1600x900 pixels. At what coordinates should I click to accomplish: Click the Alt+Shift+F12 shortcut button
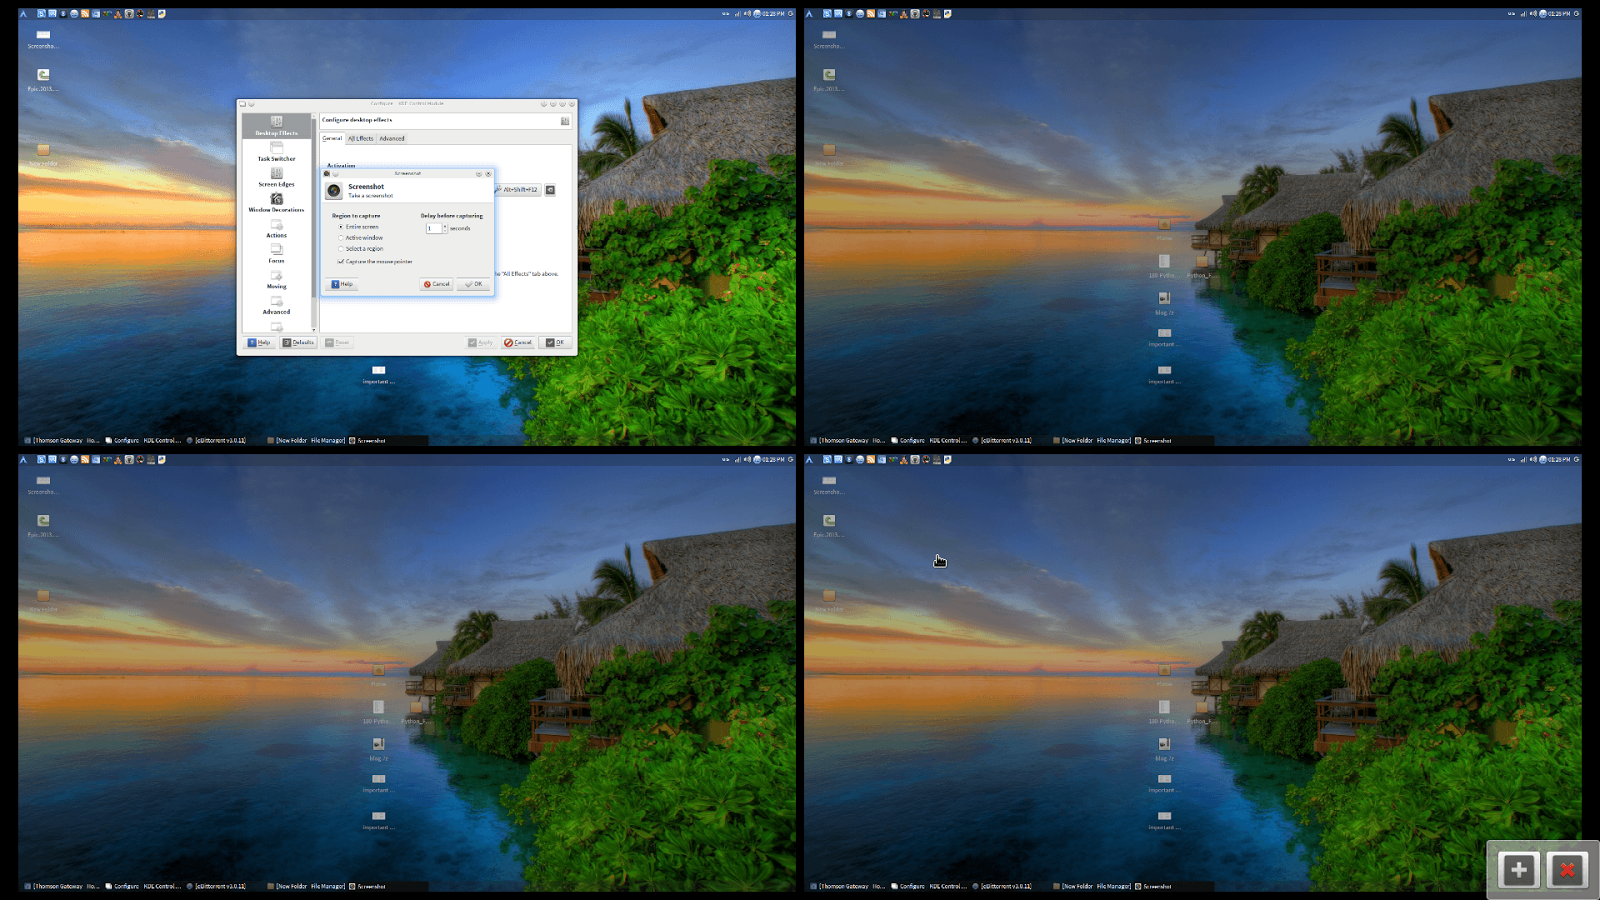[x=517, y=190]
